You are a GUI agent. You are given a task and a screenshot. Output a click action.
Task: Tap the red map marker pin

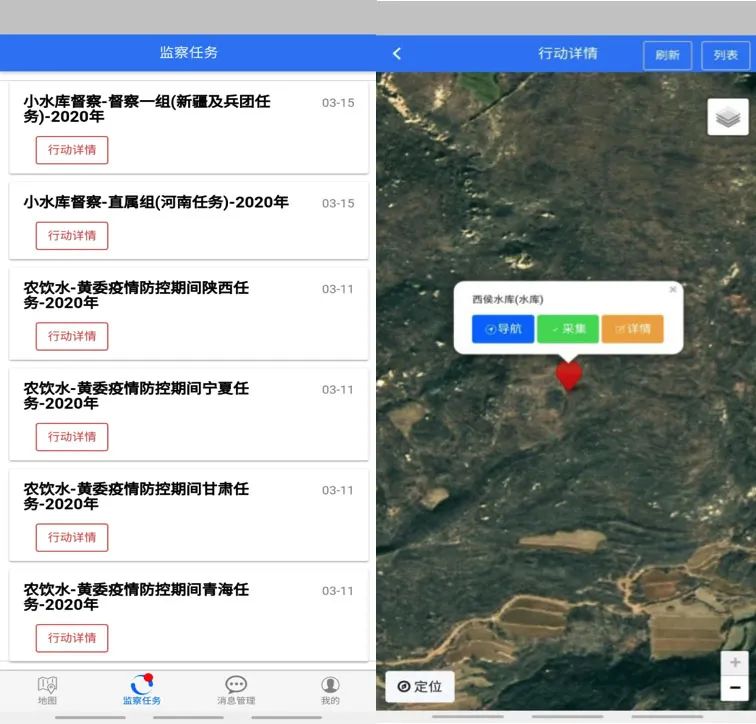tap(569, 375)
